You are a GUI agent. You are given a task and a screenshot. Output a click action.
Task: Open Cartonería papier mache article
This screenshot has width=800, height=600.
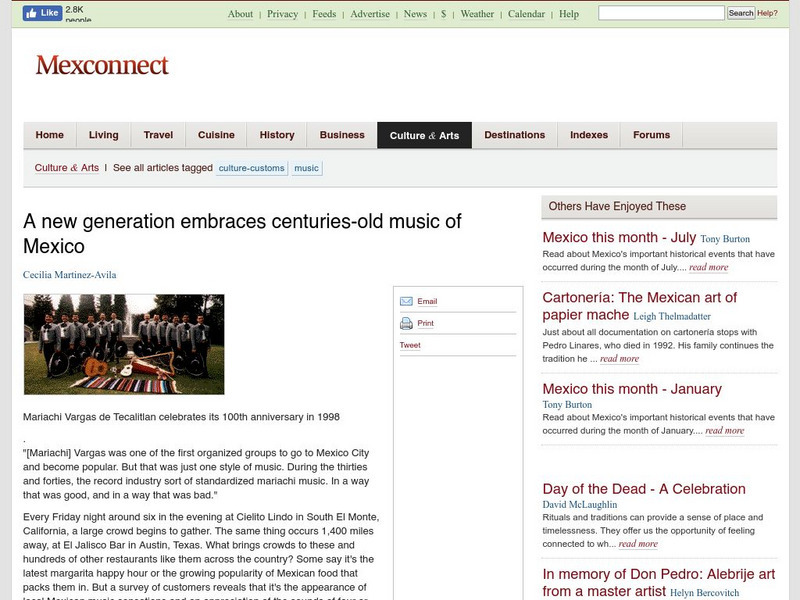(639, 306)
